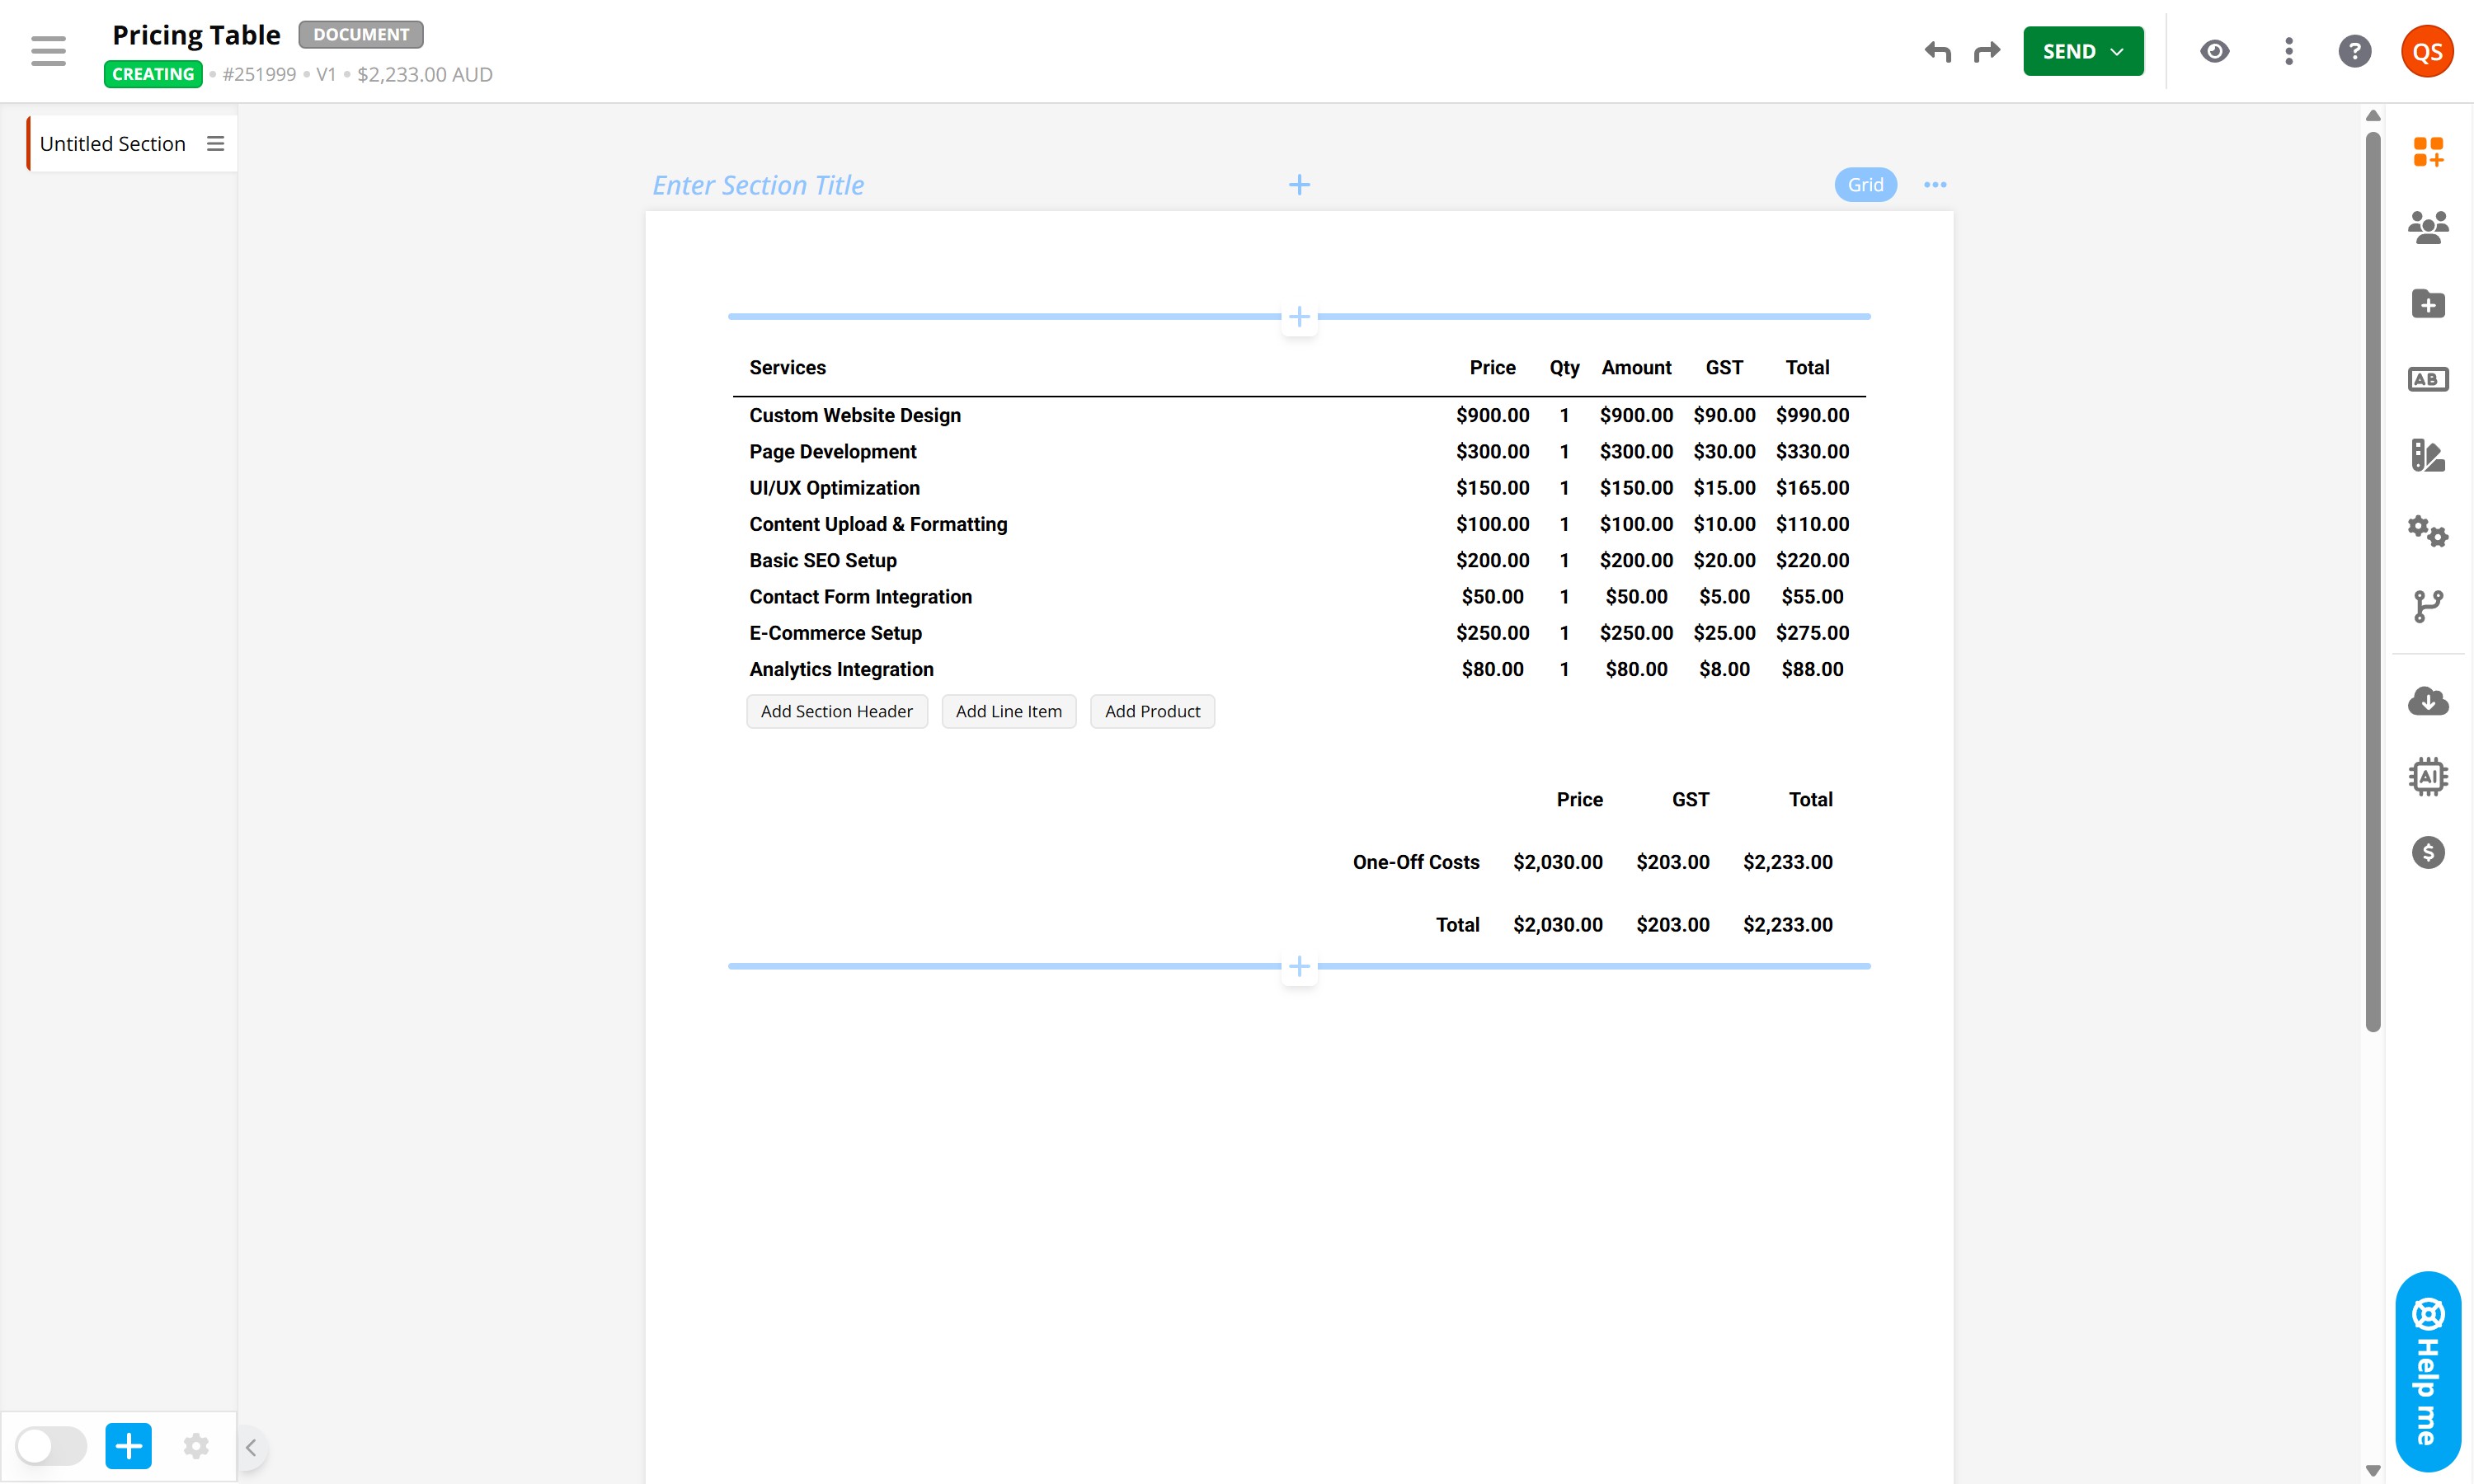Open the people/contacts icon in right sidebar

point(2427,228)
